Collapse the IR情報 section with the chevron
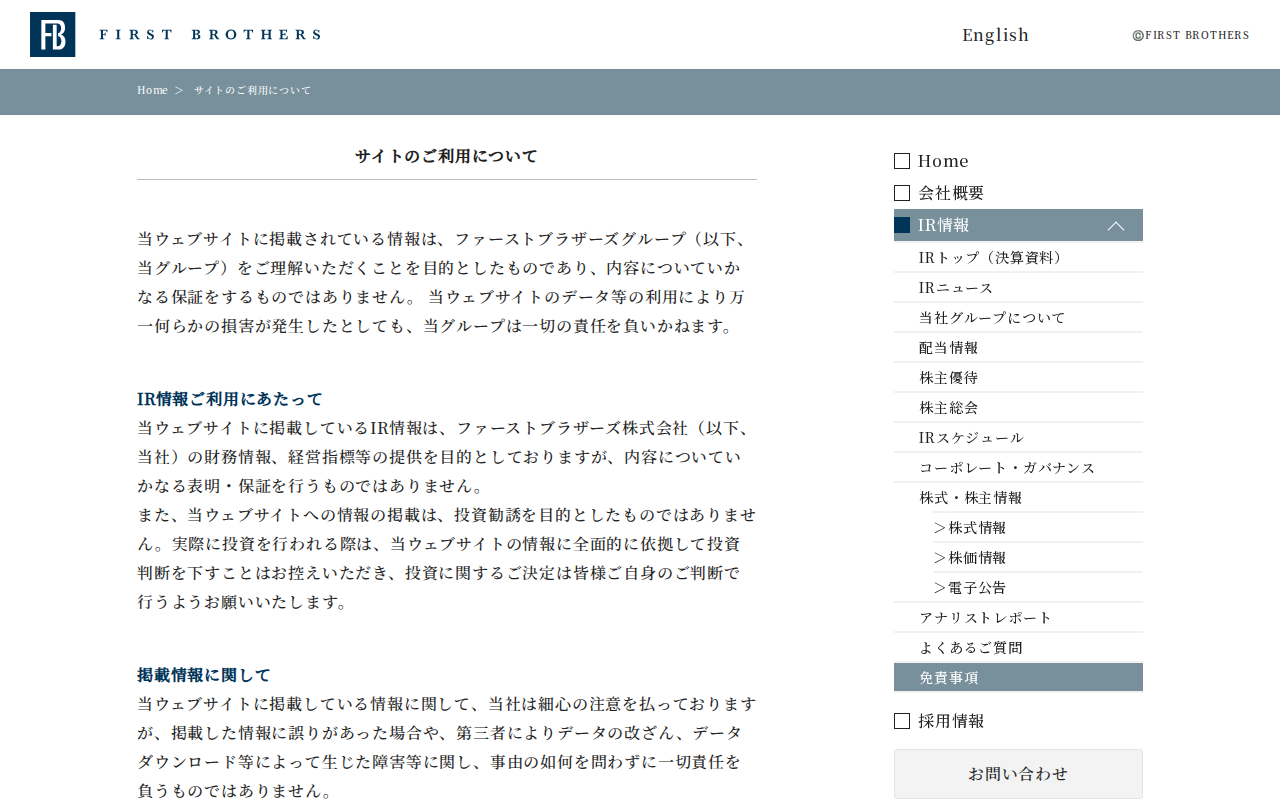The image size is (1280, 800). (x=1116, y=226)
